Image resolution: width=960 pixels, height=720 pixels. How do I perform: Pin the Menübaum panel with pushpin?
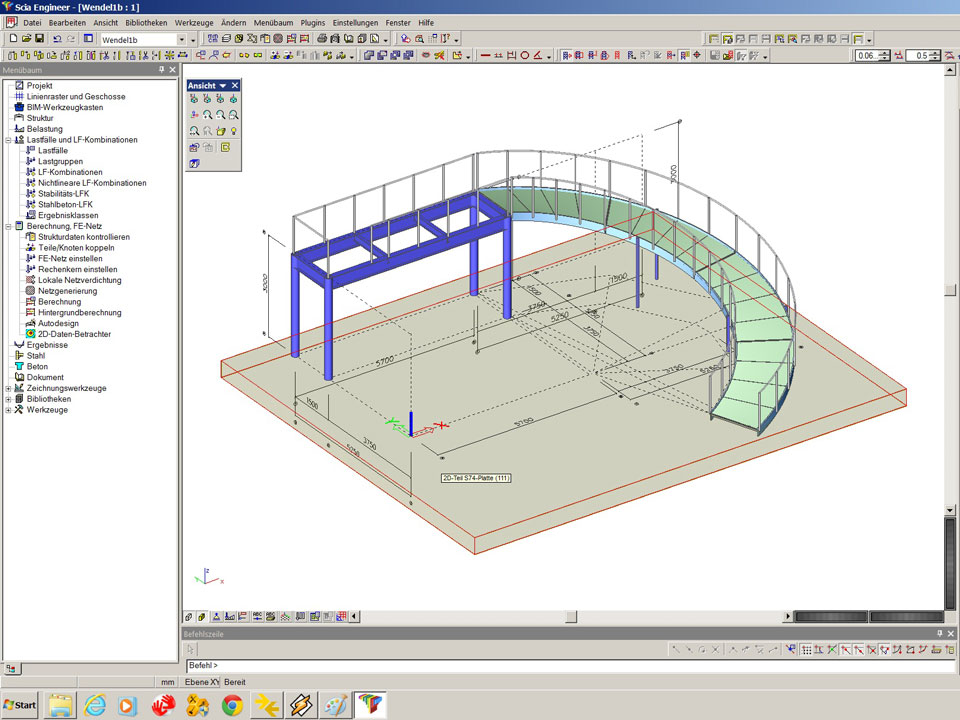tap(161, 71)
